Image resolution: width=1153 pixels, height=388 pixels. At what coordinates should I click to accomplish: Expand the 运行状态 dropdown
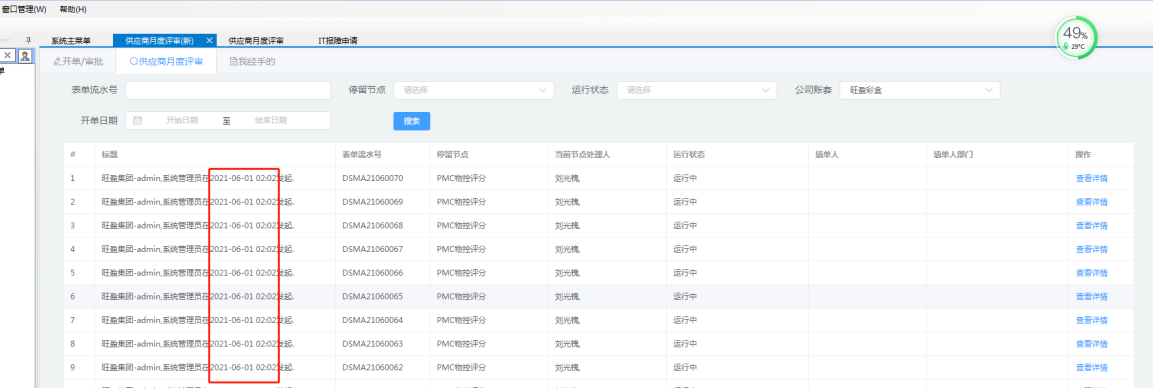tap(697, 90)
